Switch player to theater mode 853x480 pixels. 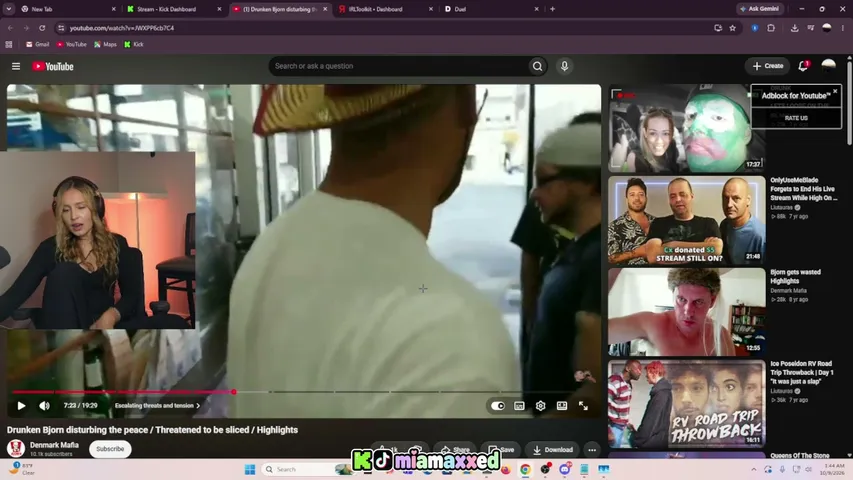click(561, 405)
